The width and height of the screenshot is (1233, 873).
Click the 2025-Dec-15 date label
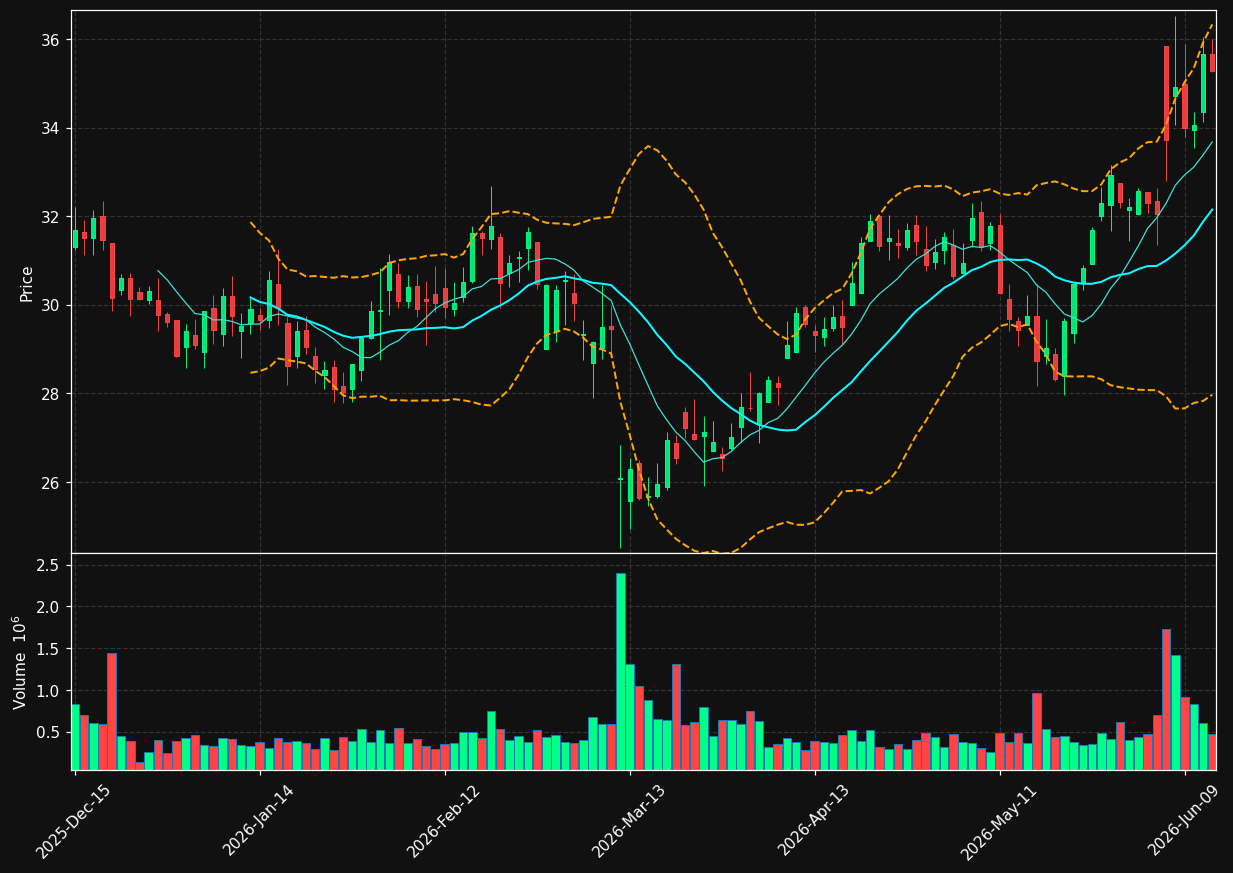(x=73, y=821)
